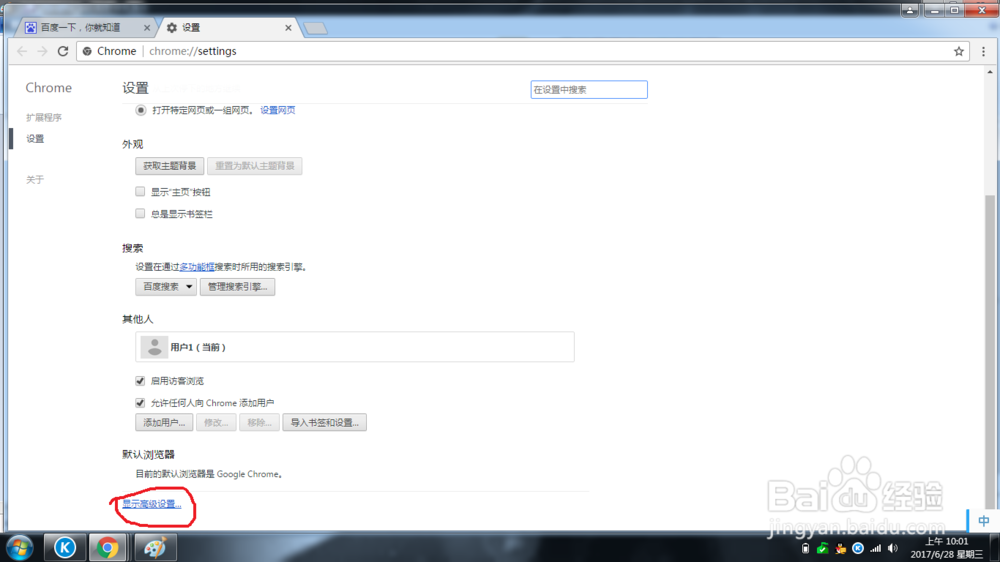Click the Get themes button

(170, 166)
